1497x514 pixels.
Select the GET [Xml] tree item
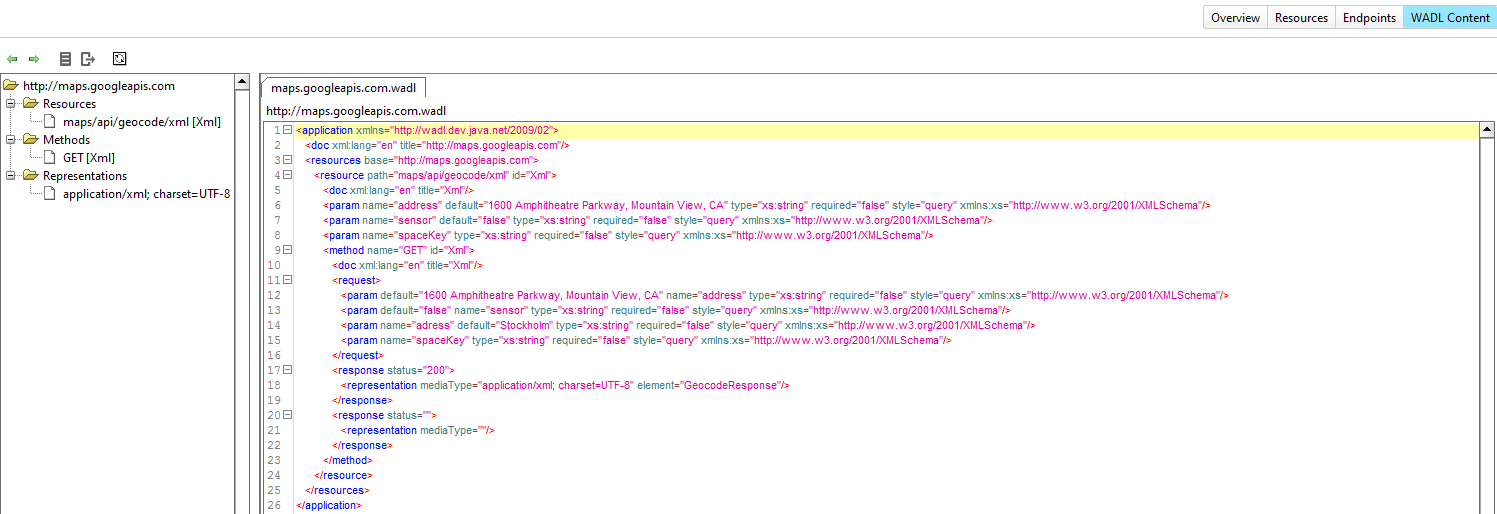88,158
